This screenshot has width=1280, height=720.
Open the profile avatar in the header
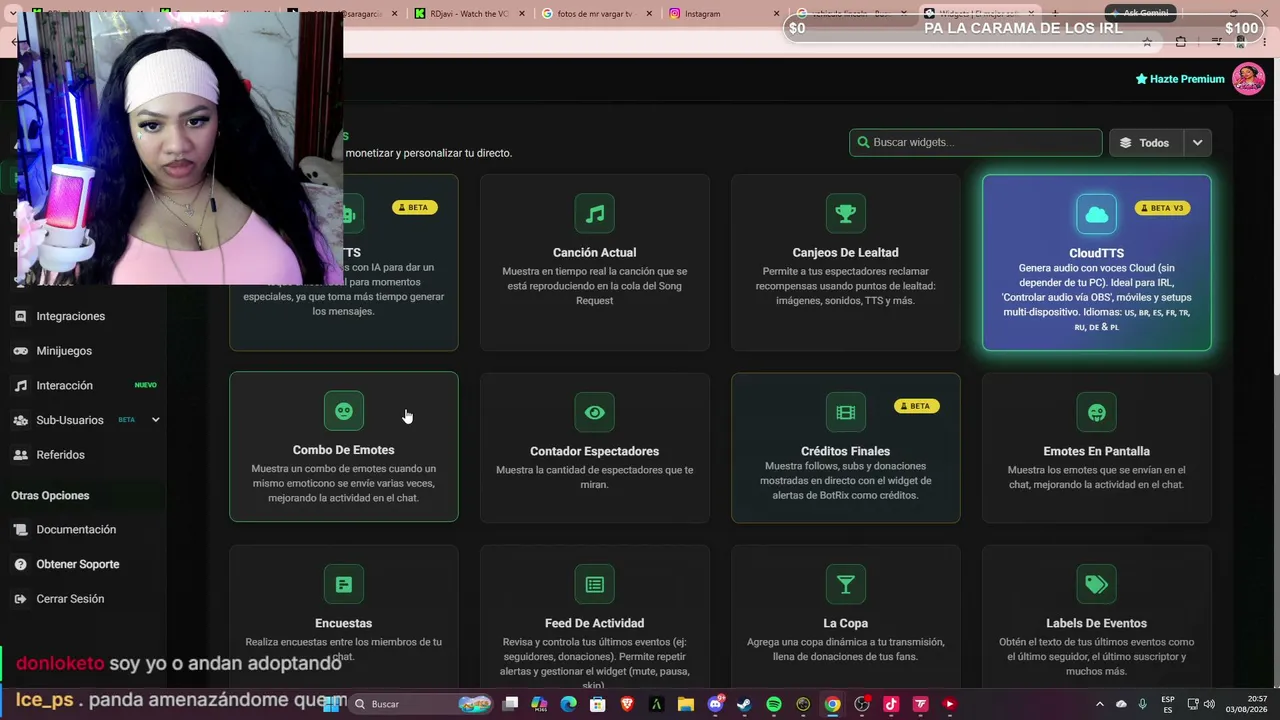[x=1249, y=79]
